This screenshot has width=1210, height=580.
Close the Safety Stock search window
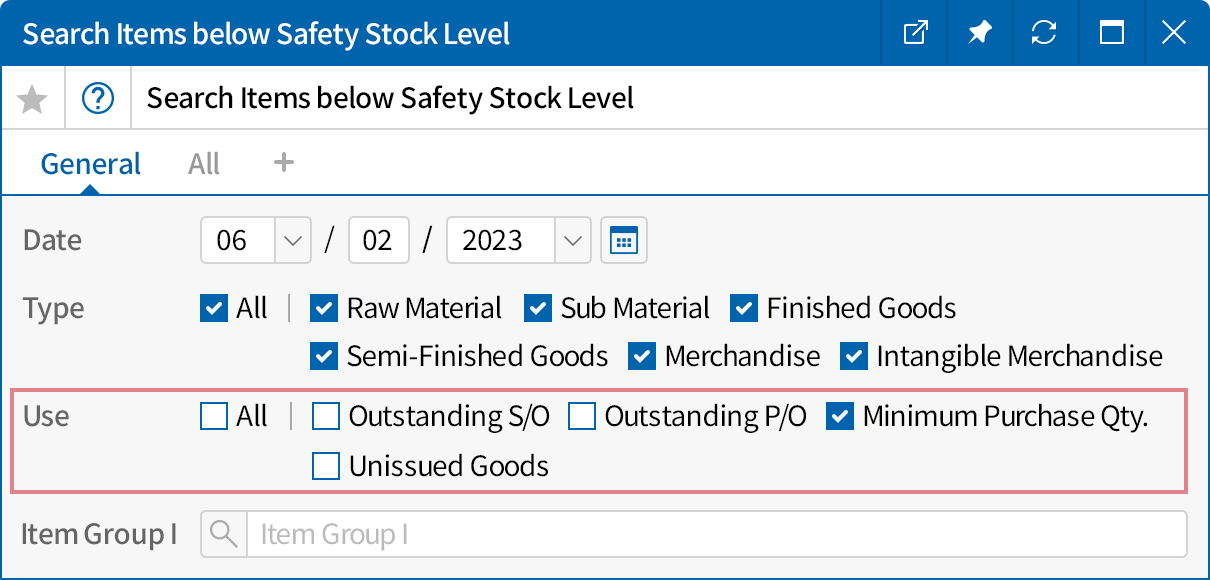point(1174,33)
